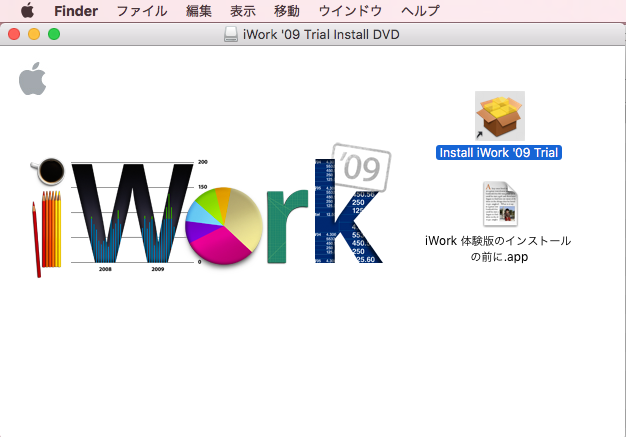Select the iWork 体験版のインストールの前に document icon

(x=500, y=204)
